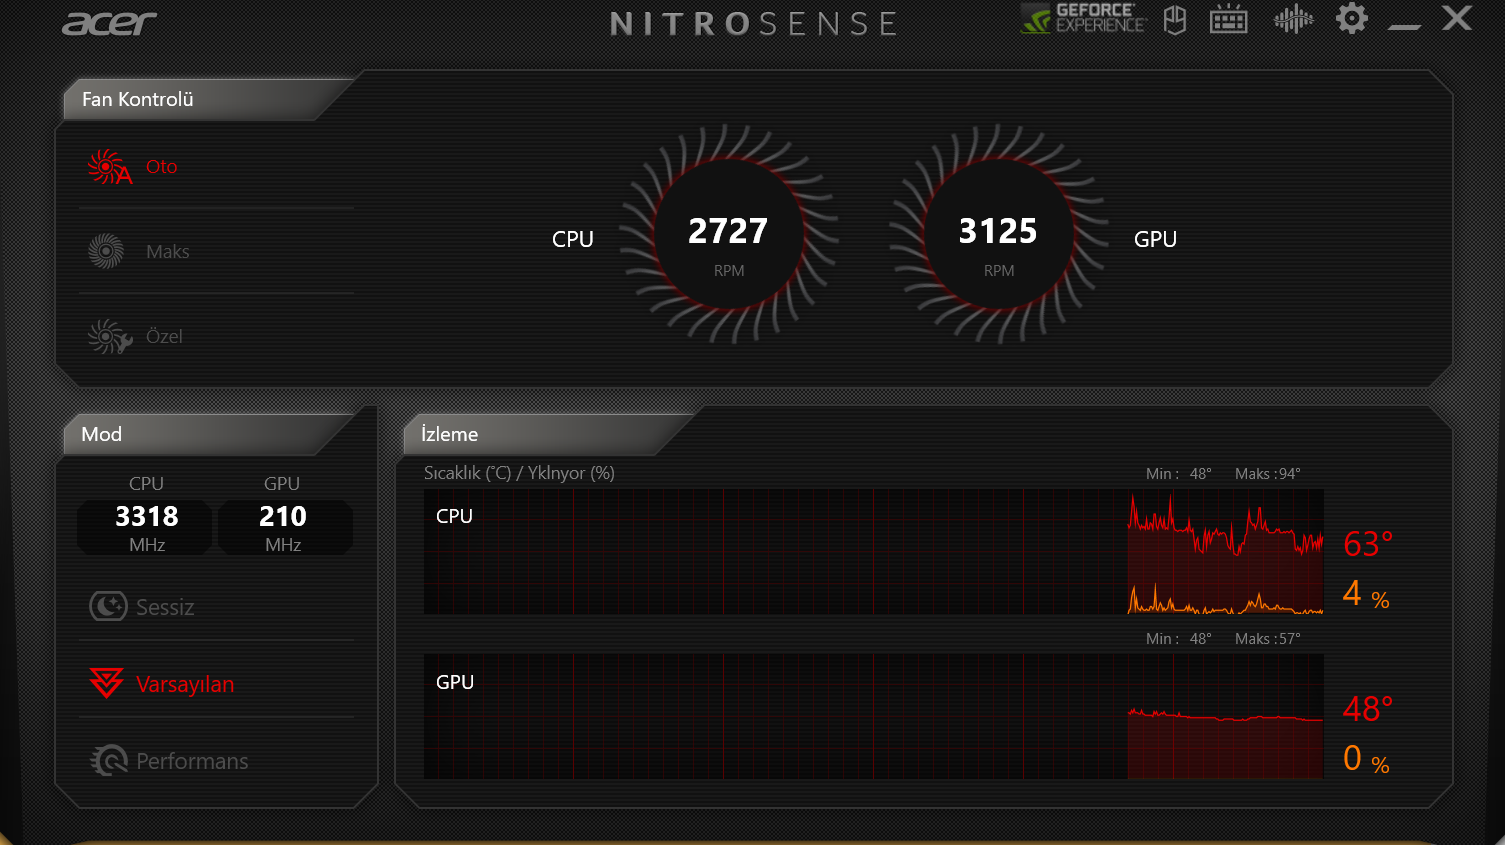The width and height of the screenshot is (1505, 845).
Task: Click the shield icon in the top bar
Action: (x=1175, y=20)
